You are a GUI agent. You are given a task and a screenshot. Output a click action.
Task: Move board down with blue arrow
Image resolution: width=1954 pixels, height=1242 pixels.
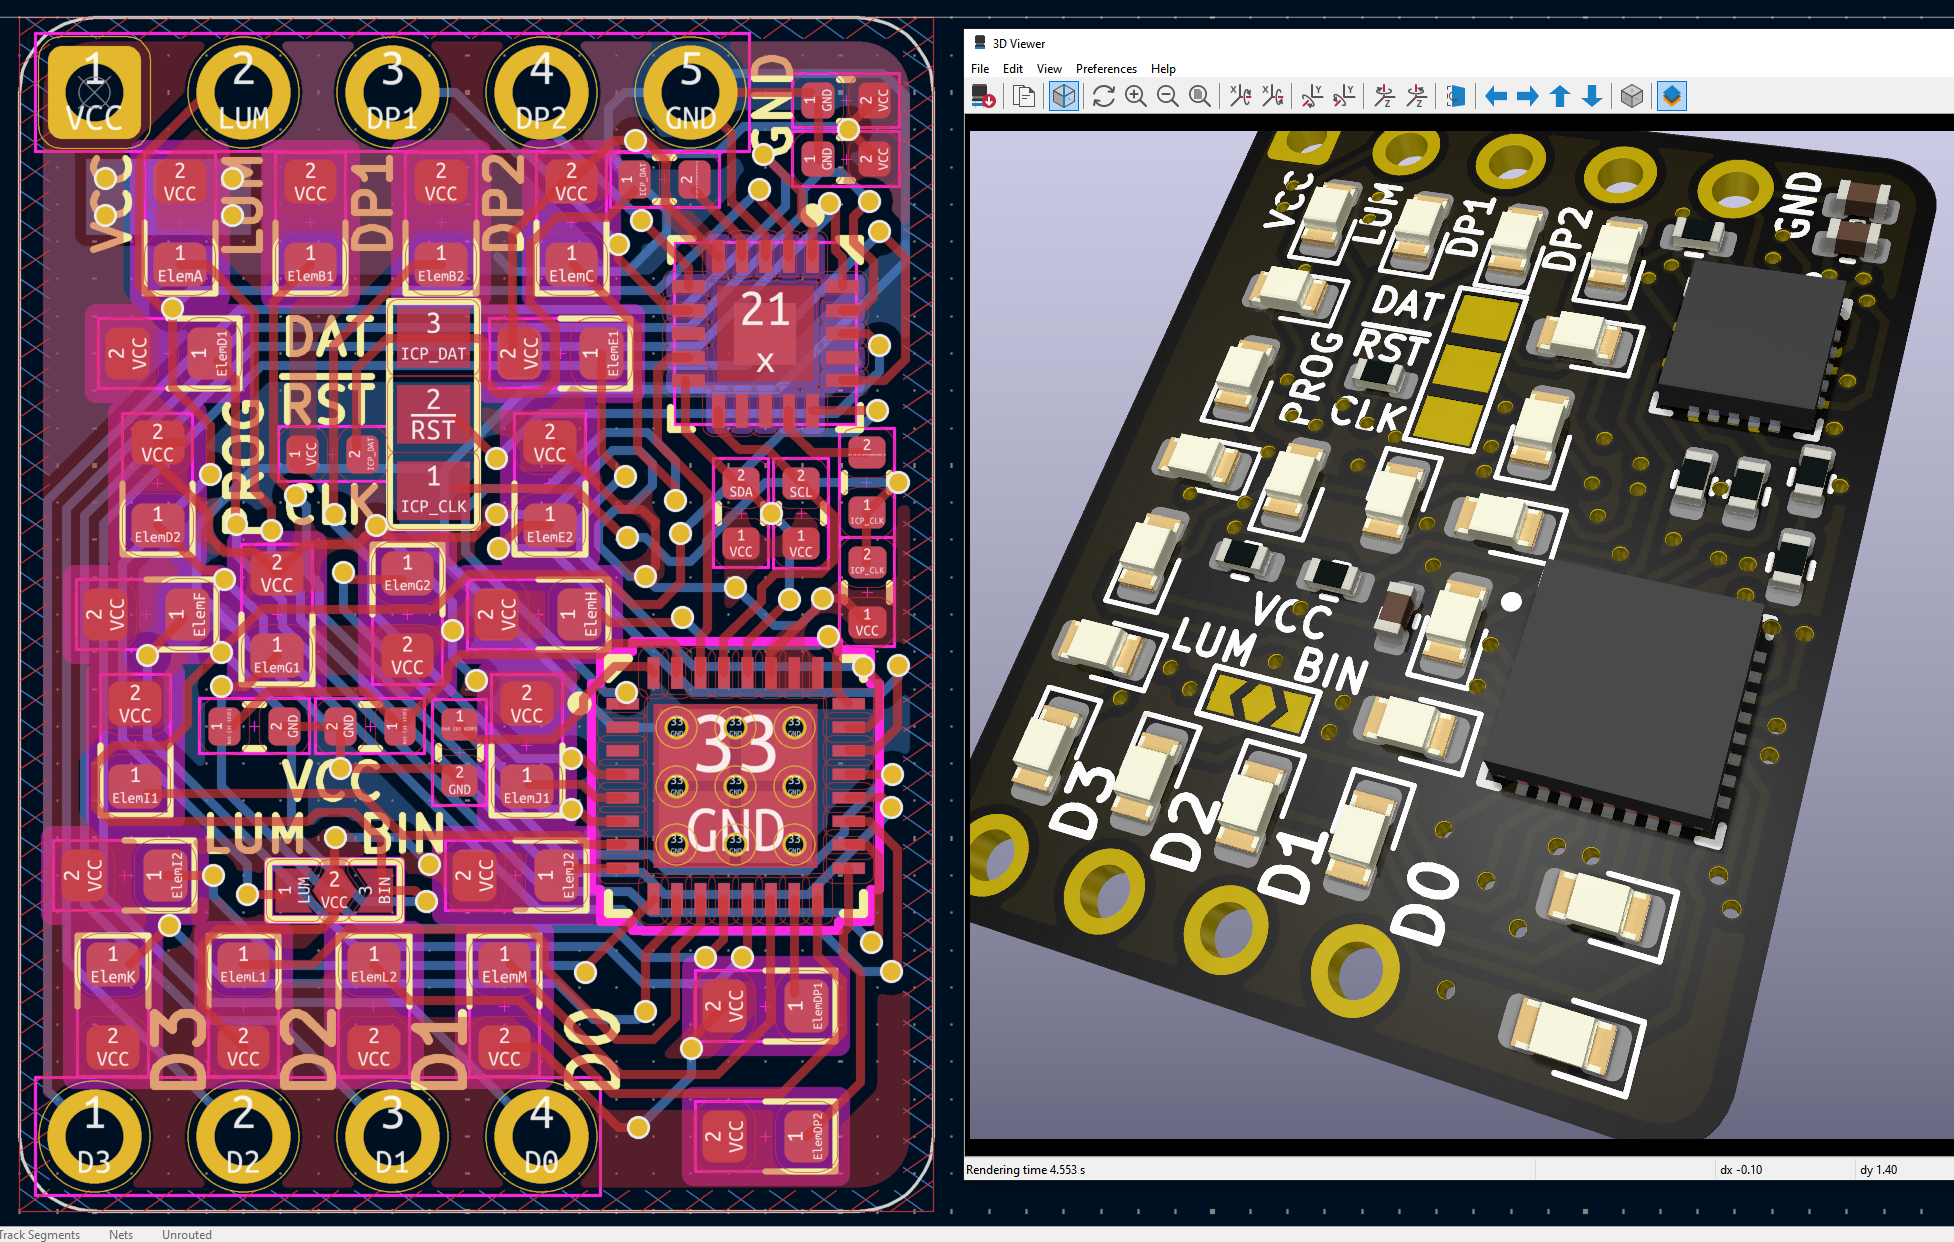(1592, 96)
